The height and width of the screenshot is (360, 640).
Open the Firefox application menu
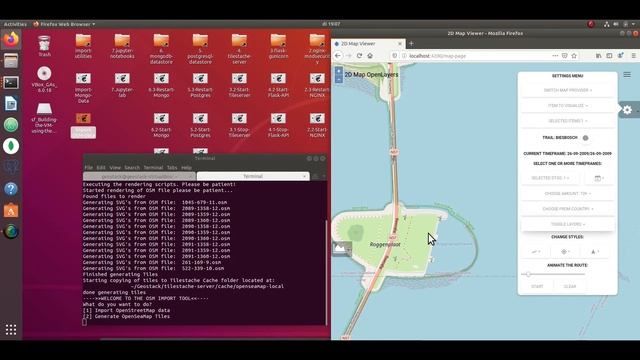click(633, 56)
